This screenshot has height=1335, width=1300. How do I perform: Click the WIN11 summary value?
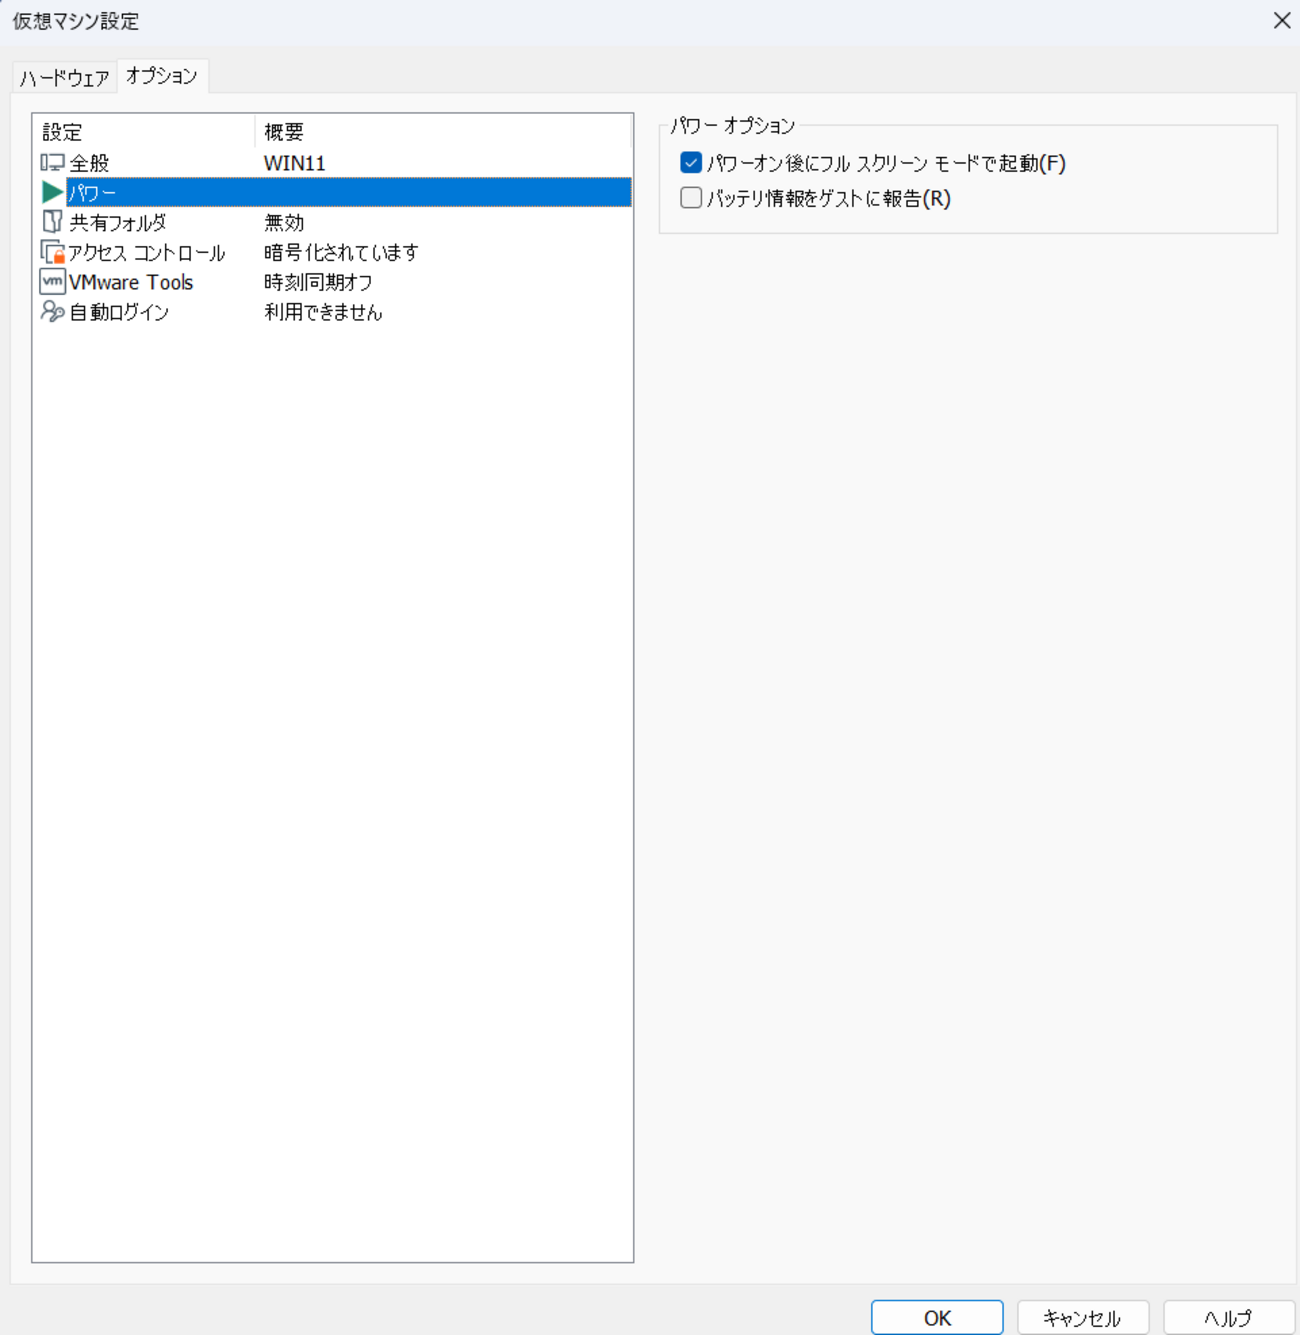(x=294, y=163)
